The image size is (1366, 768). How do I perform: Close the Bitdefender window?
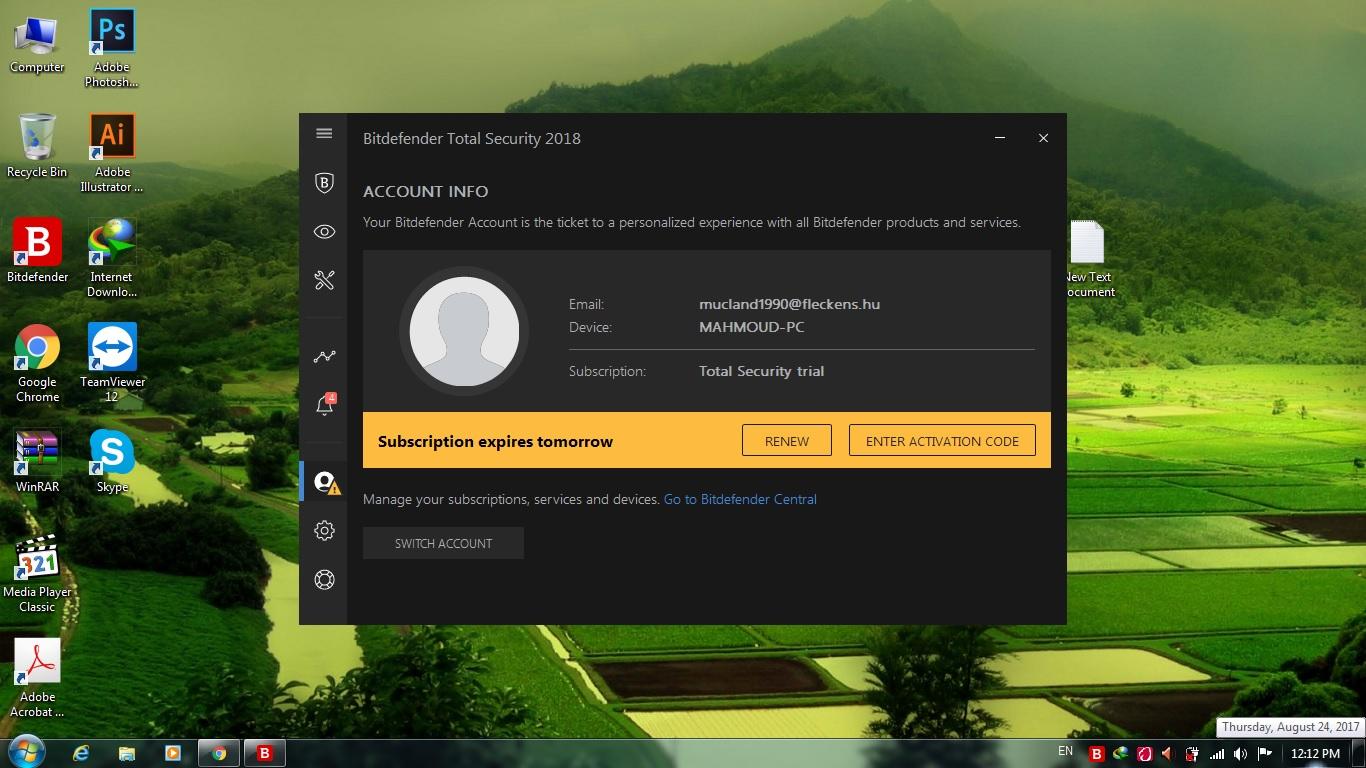tap(1043, 138)
